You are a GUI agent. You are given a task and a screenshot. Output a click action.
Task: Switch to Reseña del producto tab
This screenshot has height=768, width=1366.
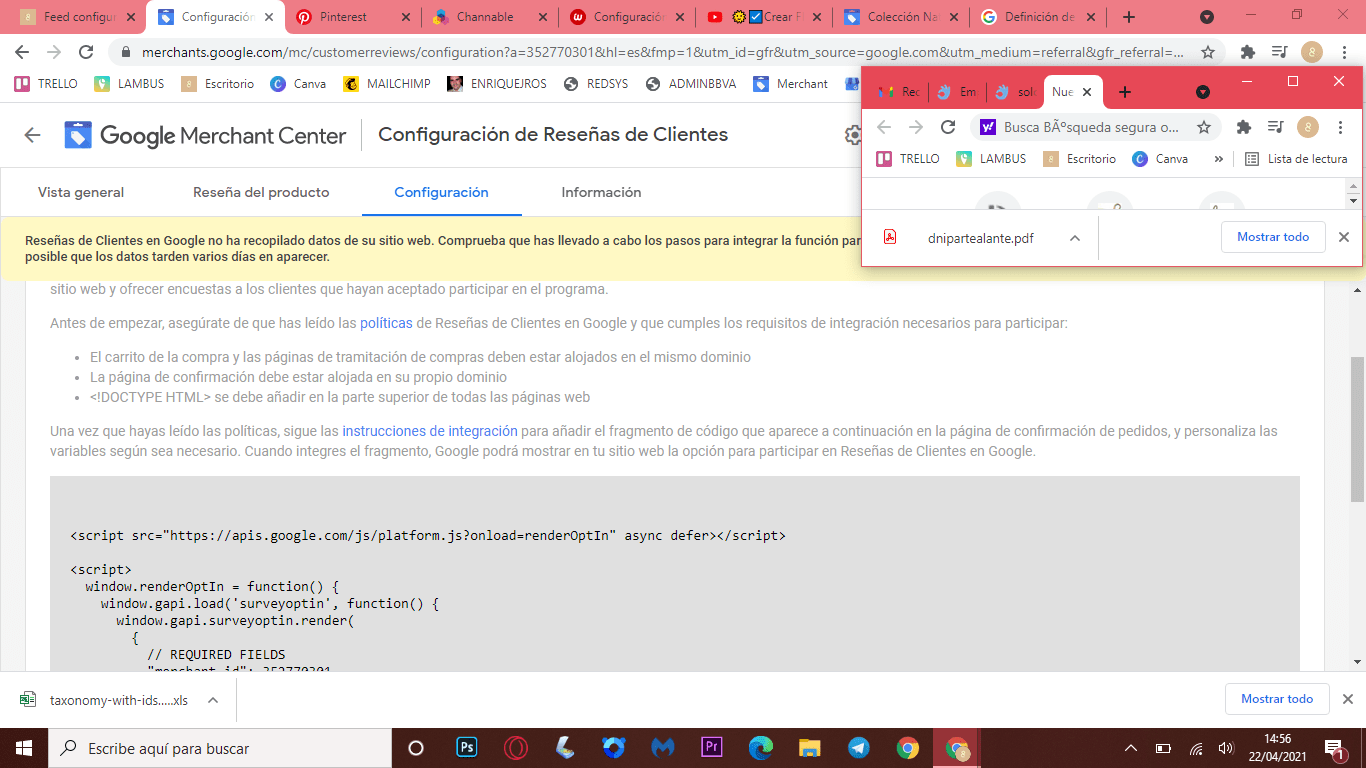pyautogui.click(x=261, y=192)
